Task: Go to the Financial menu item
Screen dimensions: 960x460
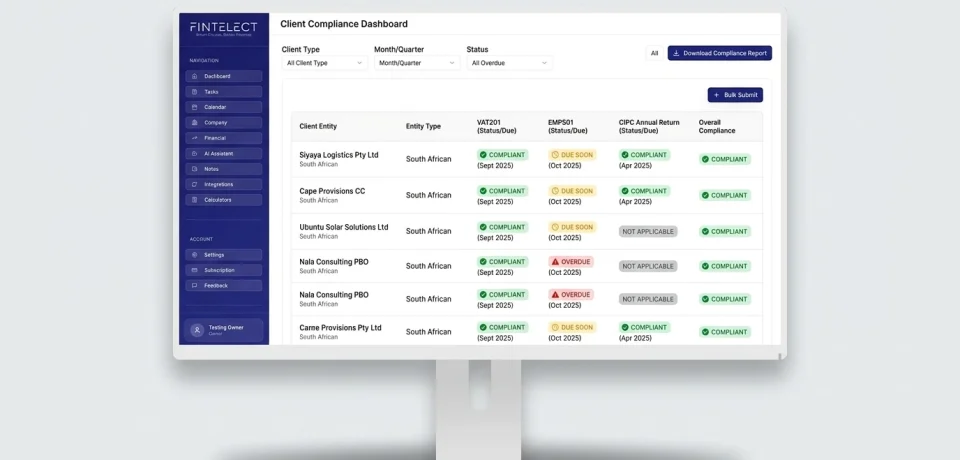Action: pos(224,138)
